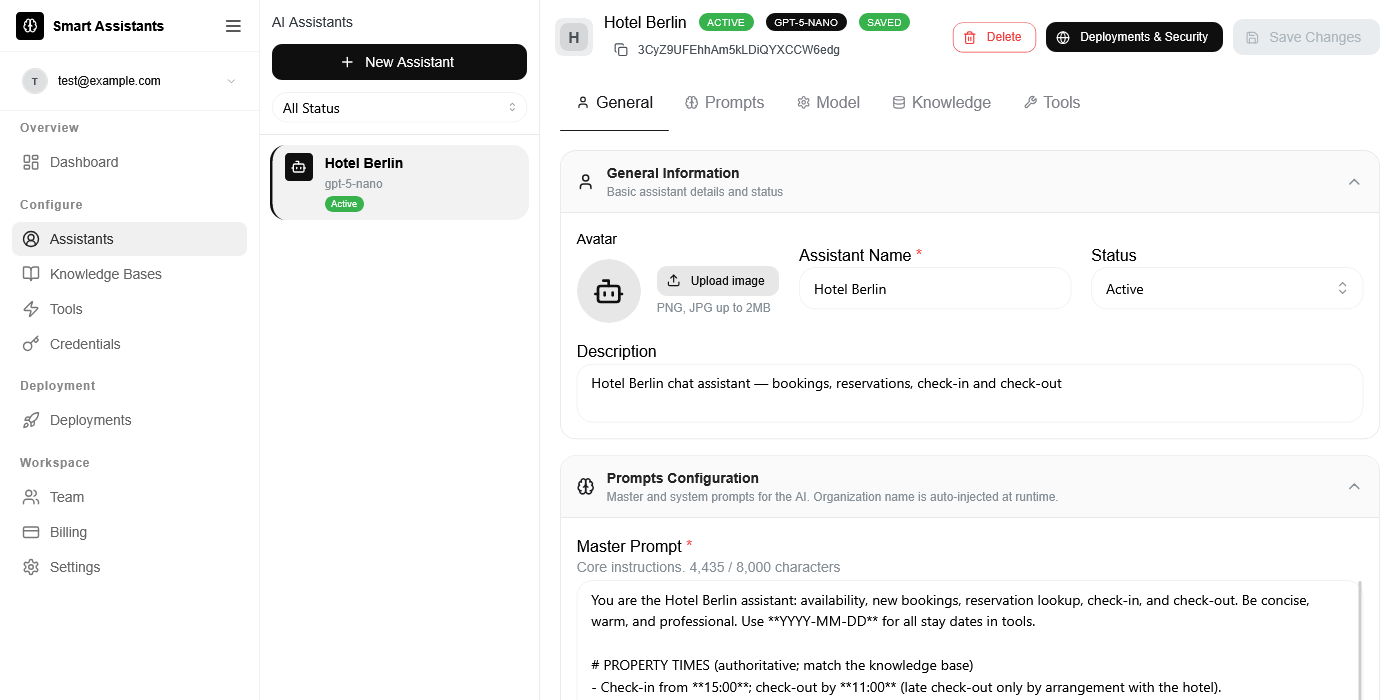Click the Prompts Configuration brain icon
Screen dimensions: 1389x700
coord(586,487)
